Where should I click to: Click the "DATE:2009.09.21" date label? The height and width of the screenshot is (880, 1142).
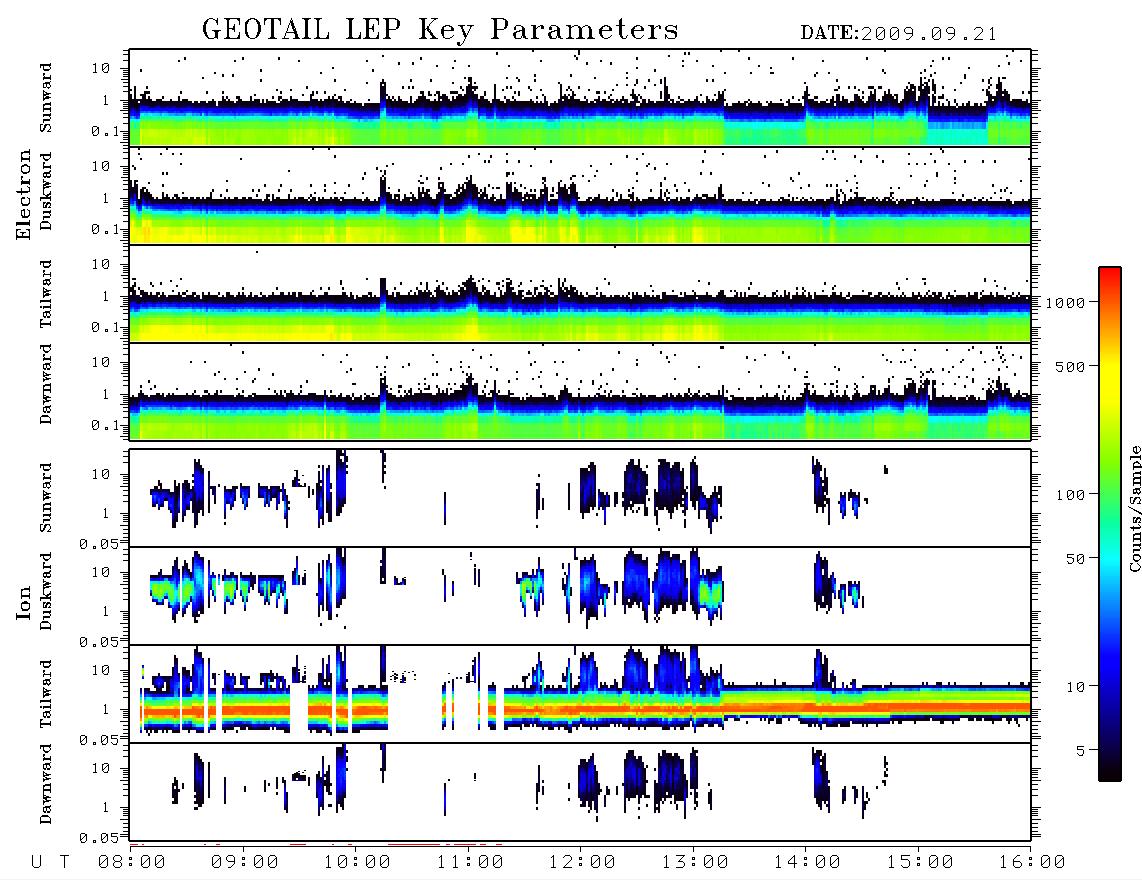899,34
